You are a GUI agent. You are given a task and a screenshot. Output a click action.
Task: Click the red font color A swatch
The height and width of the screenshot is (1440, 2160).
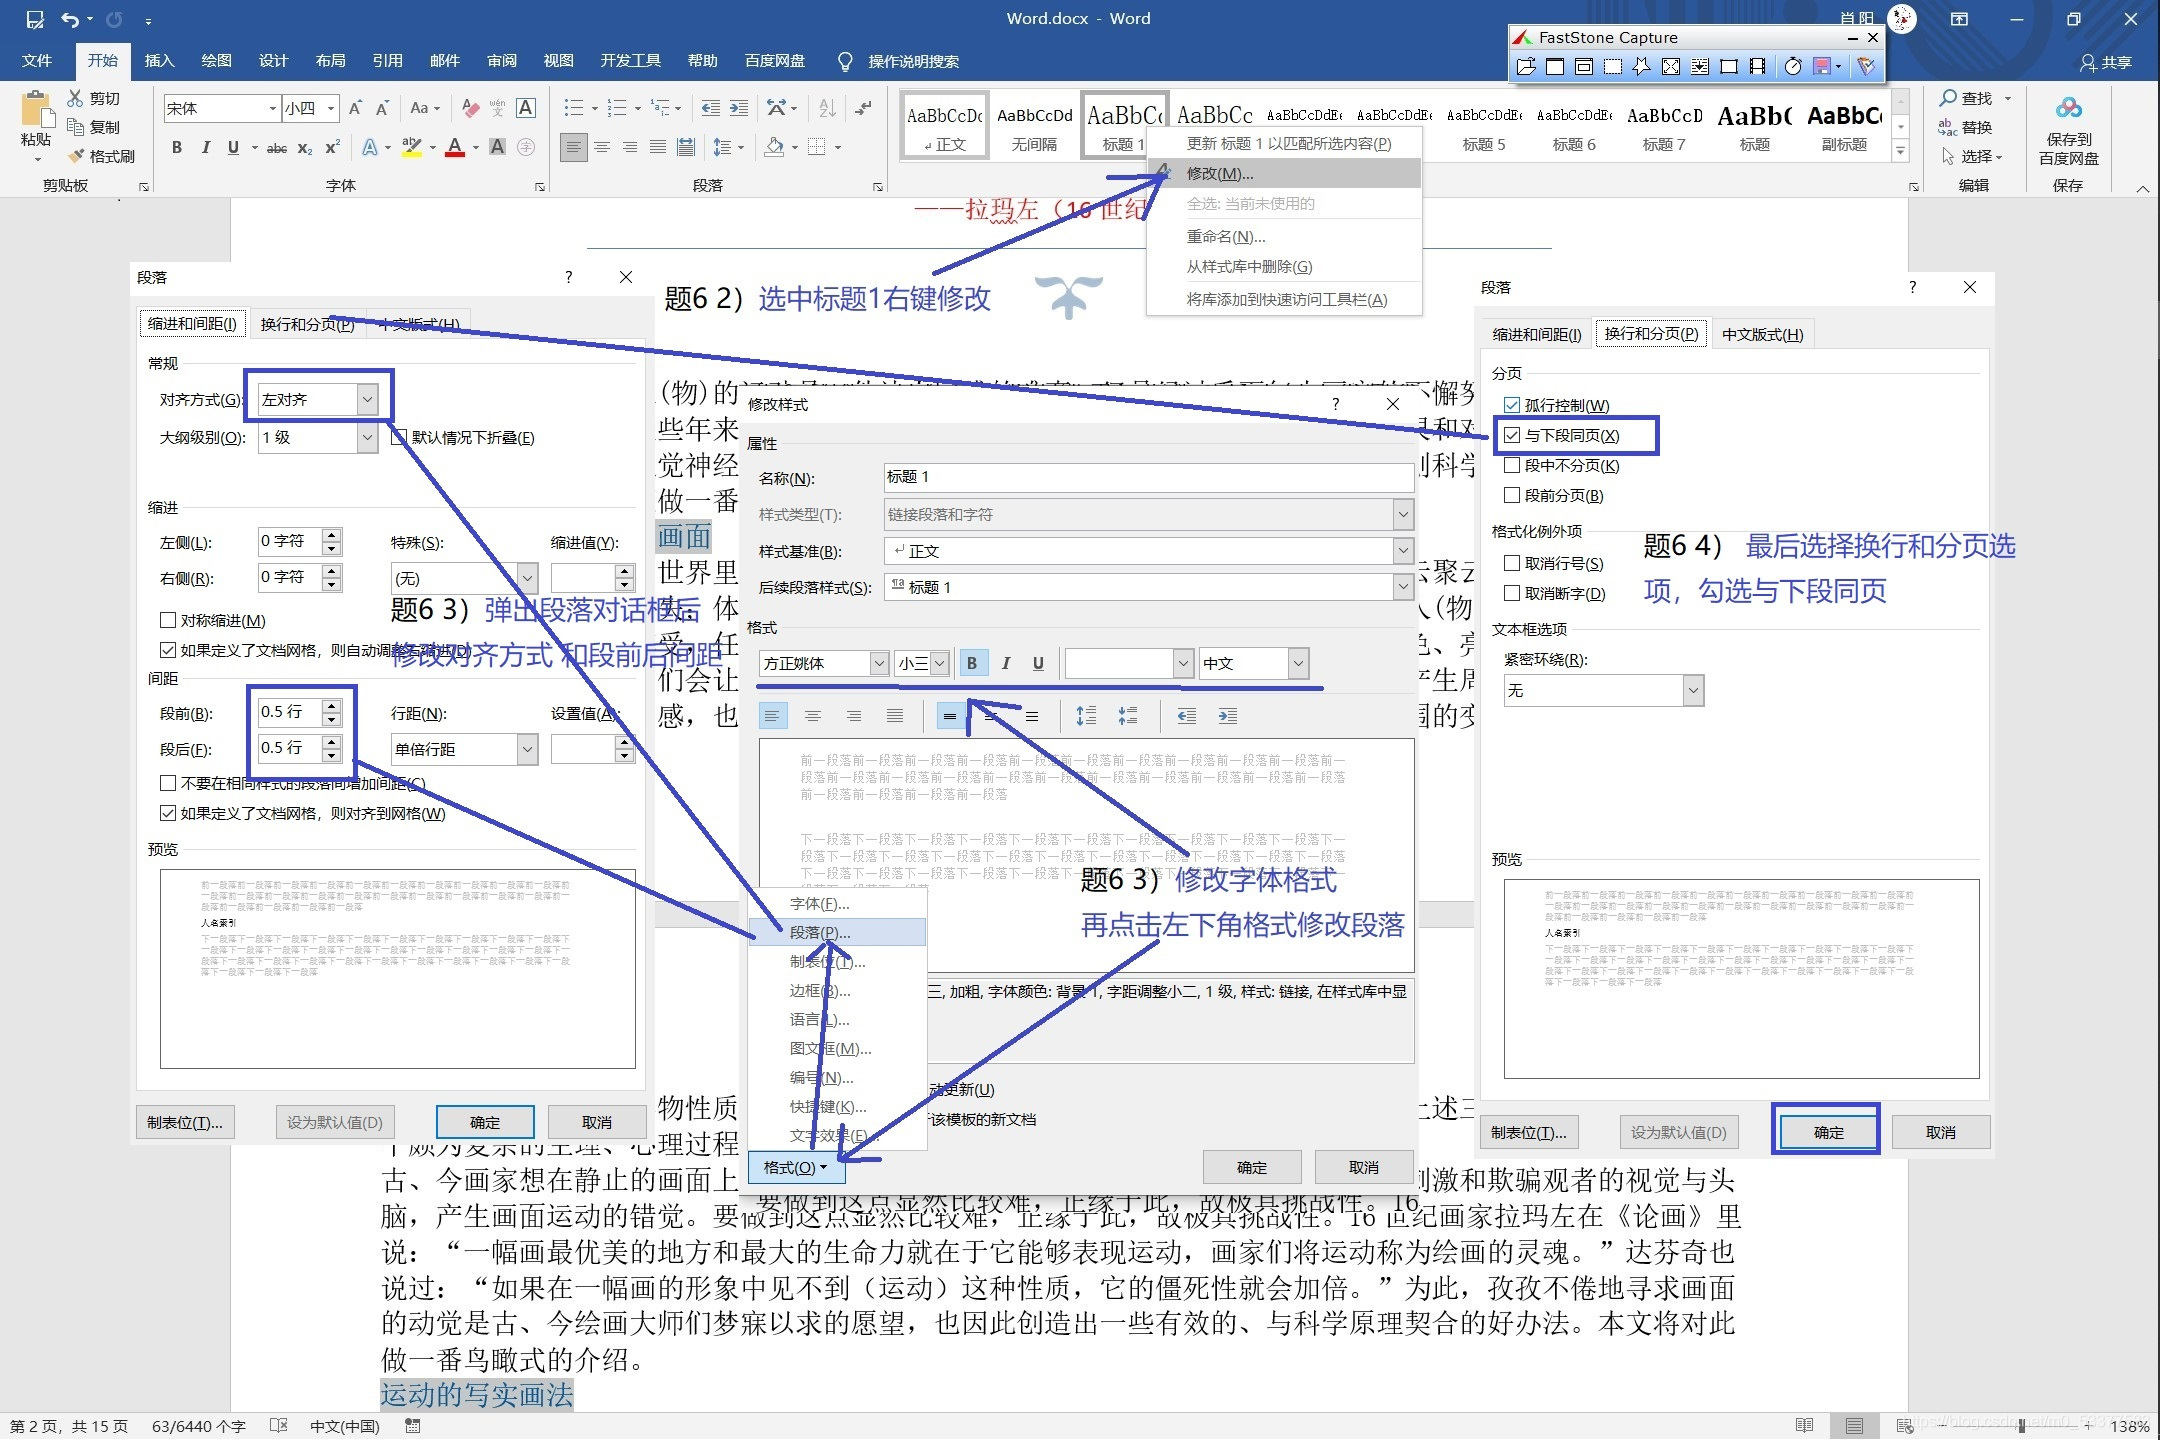click(x=455, y=148)
